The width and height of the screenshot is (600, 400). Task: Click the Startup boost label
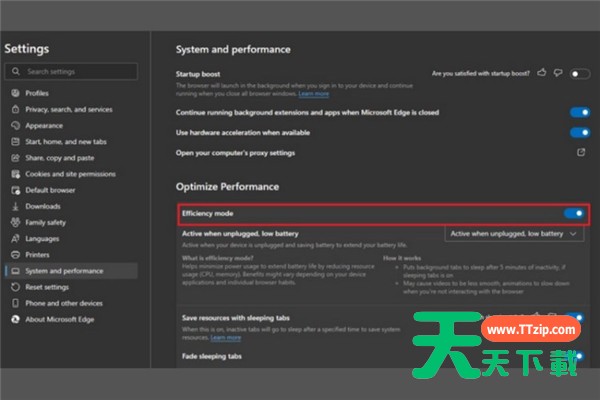[x=198, y=74]
